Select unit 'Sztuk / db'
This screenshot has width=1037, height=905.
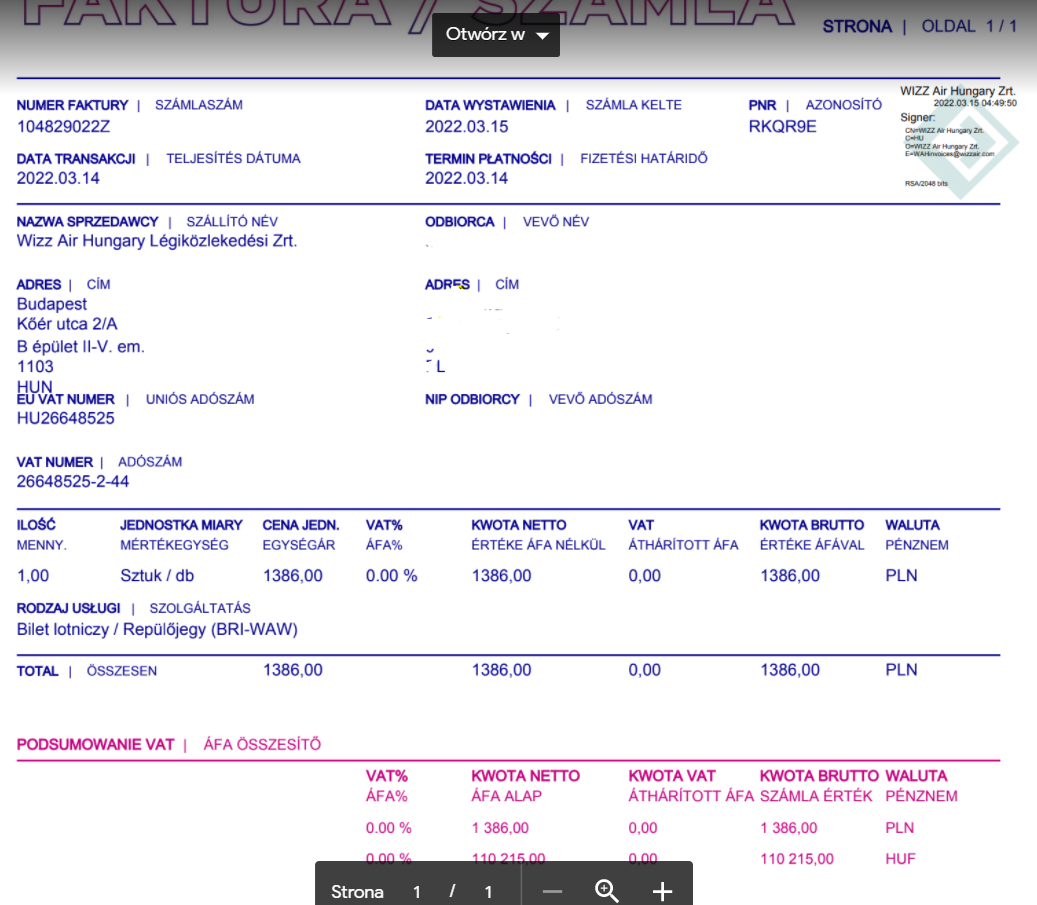point(157,576)
